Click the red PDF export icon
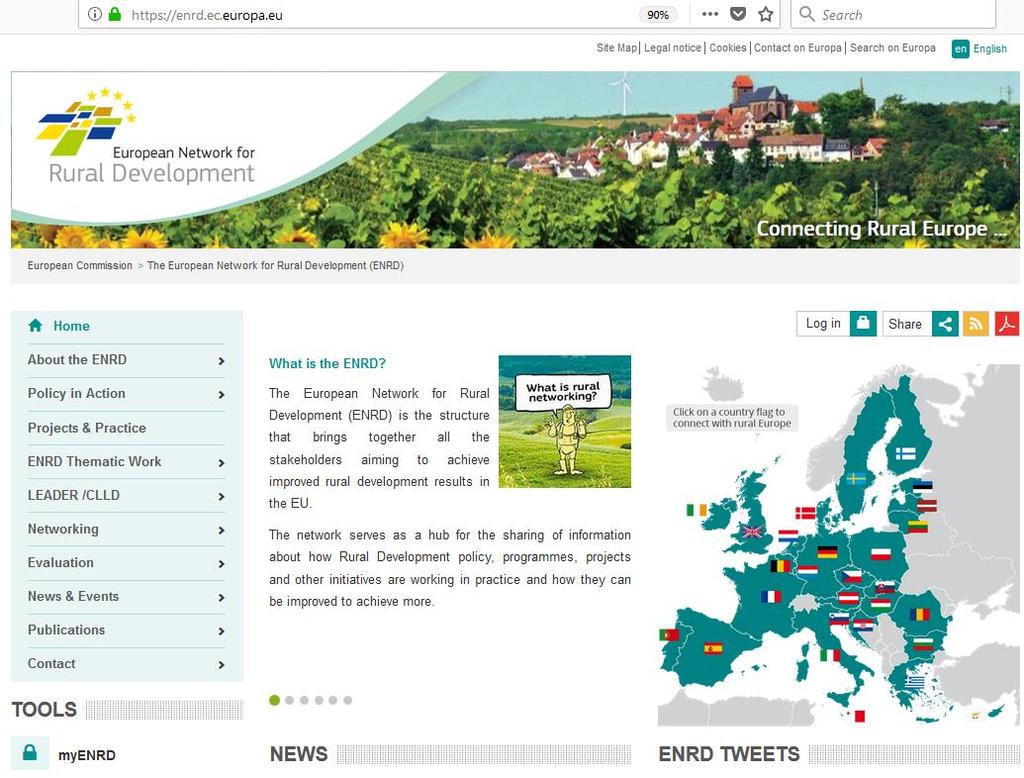The image size is (1024, 778). pos(1007,323)
